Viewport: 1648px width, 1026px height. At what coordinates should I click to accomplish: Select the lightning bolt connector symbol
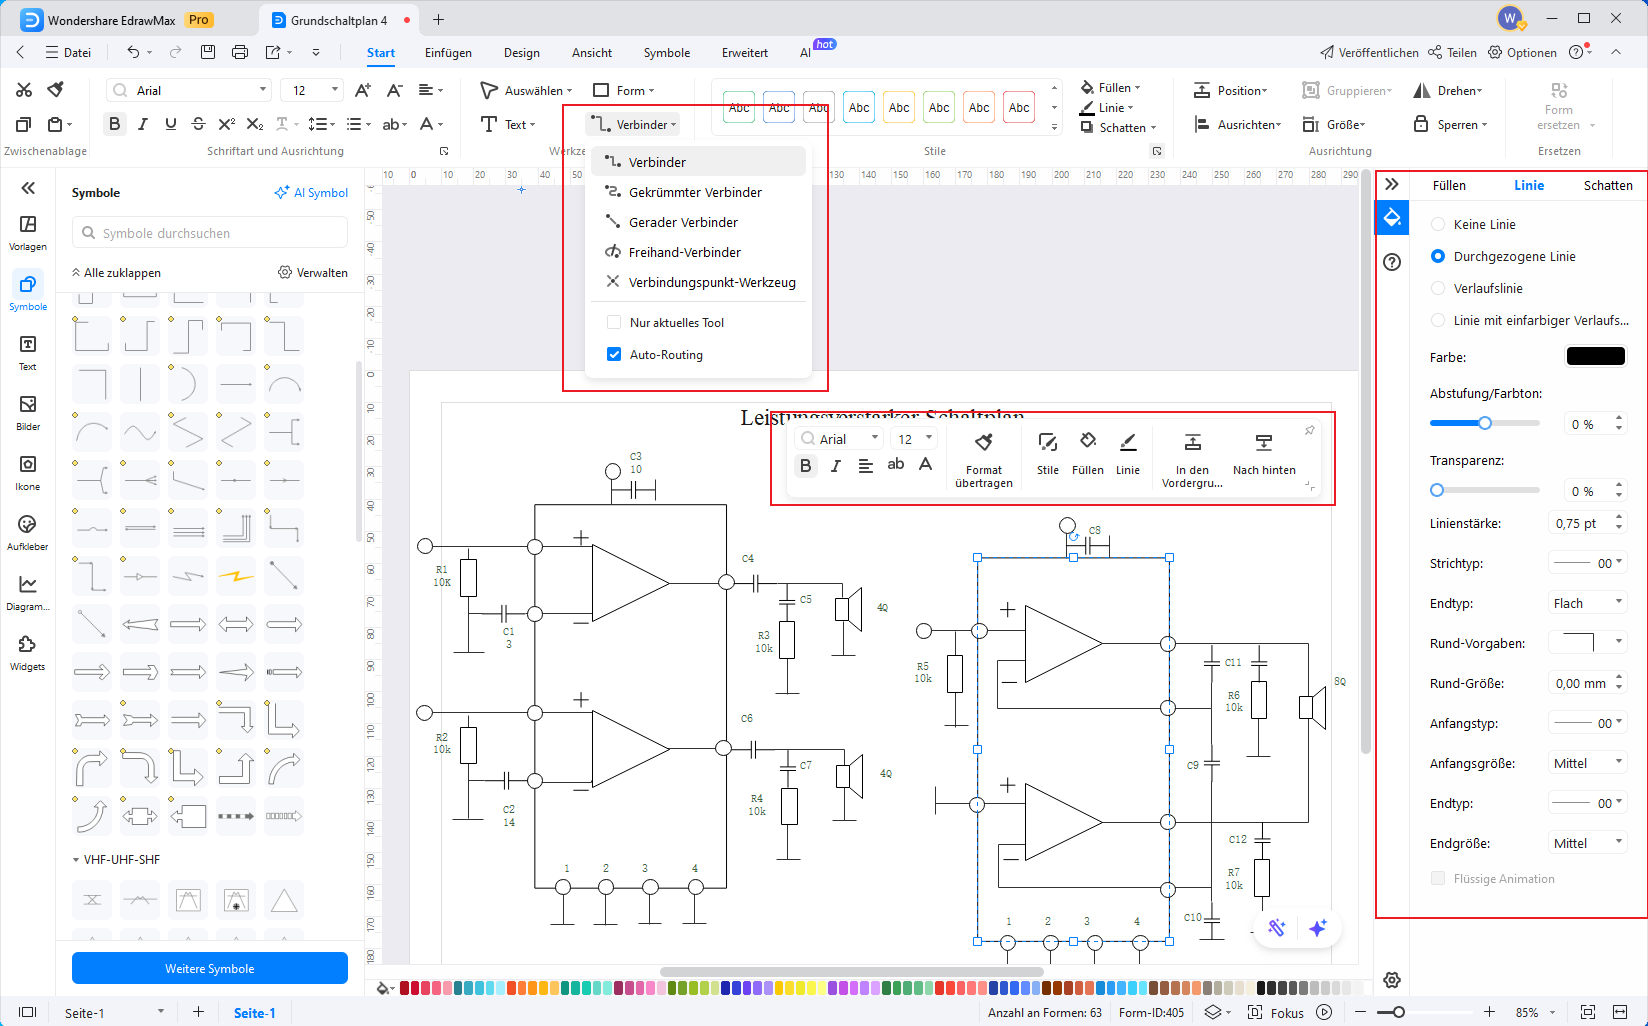click(x=236, y=576)
